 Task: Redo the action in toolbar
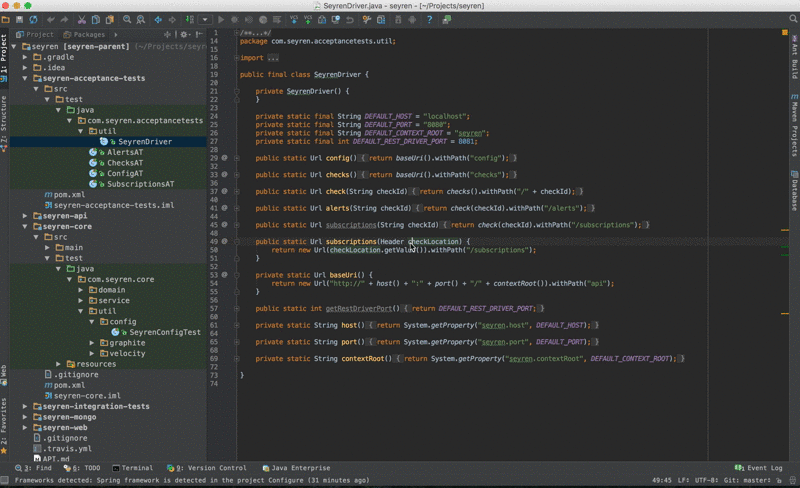click(x=64, y=19)
